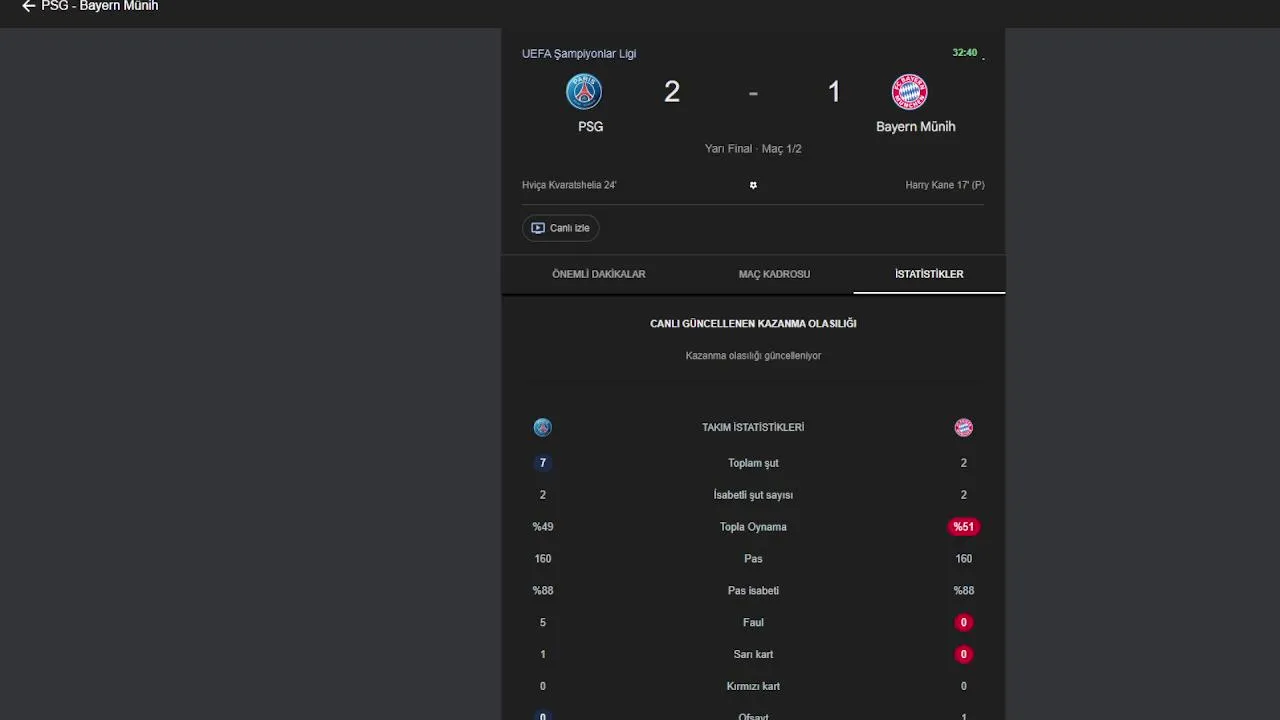Click the back arrow icon
This screenshot has width=1280, height=720.
pyautogui.click(x=28, y=6)
